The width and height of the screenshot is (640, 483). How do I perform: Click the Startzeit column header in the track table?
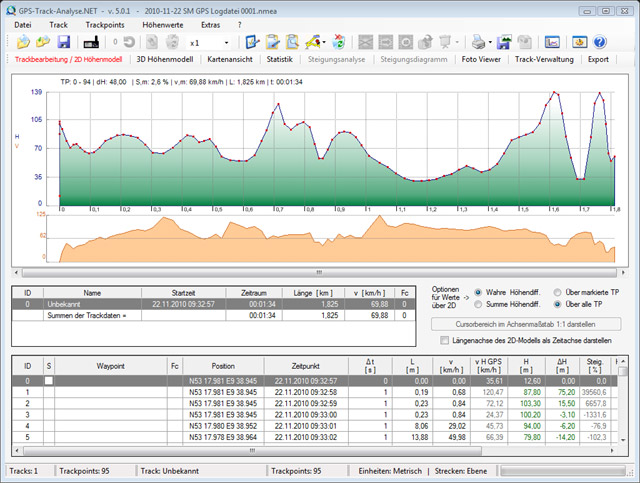[x=183, y=293]
